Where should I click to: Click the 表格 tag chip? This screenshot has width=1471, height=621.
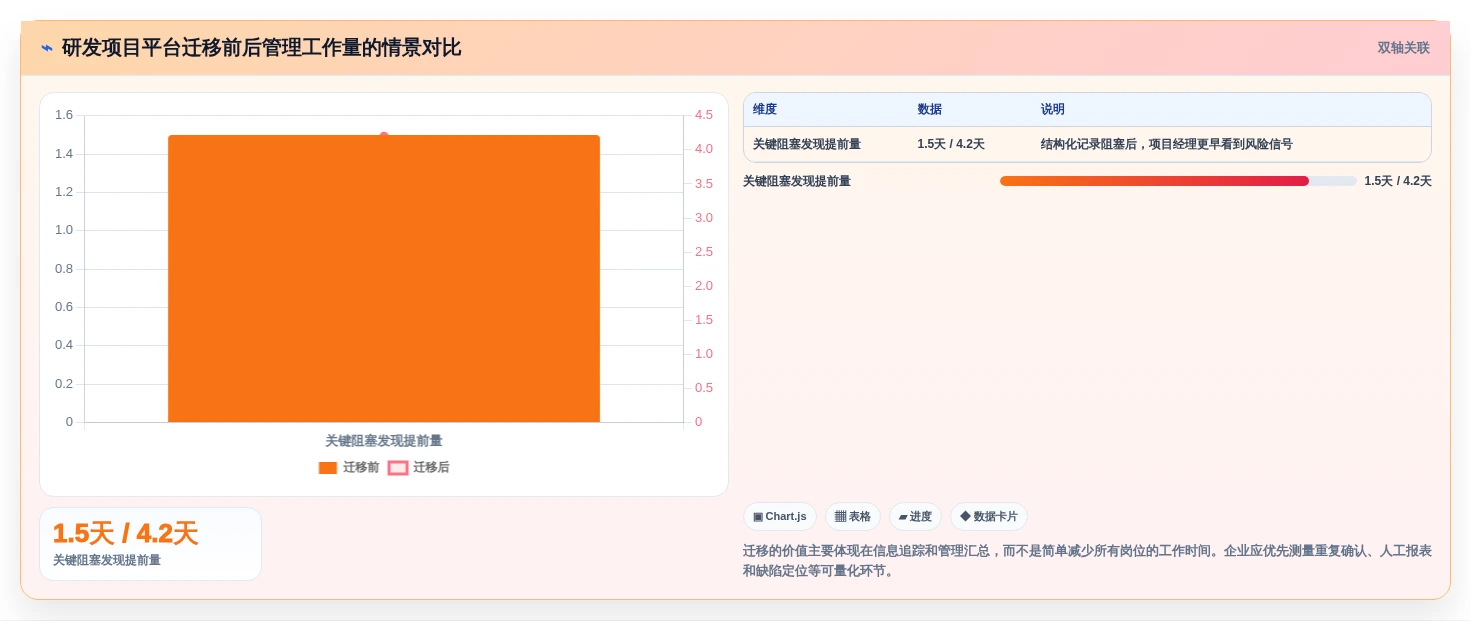[853, 517]
